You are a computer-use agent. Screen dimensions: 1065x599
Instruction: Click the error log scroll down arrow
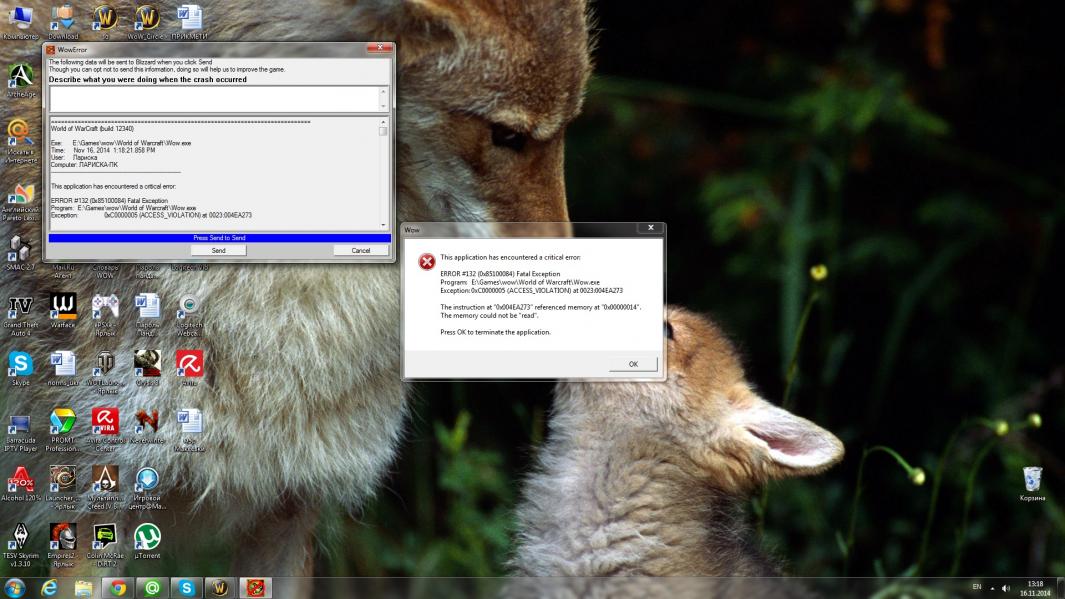[x=383, y=225]
